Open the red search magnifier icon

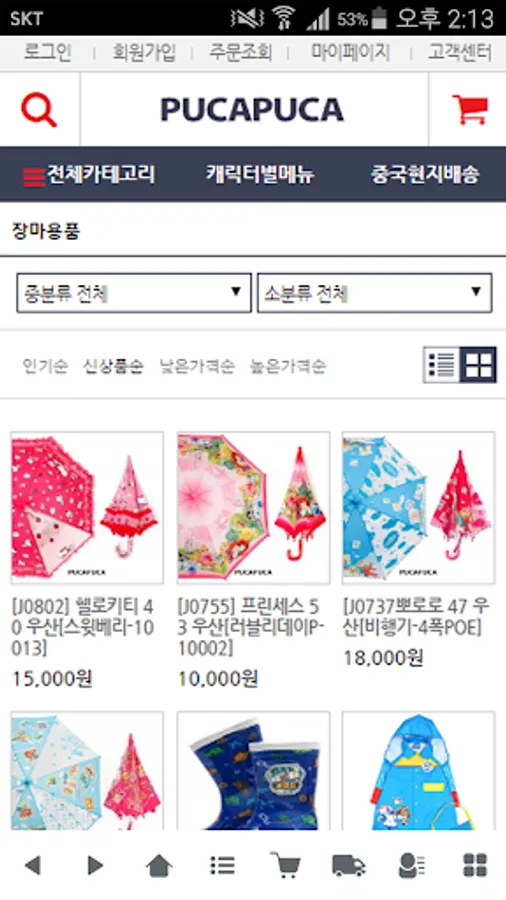(x=39, y=110)
